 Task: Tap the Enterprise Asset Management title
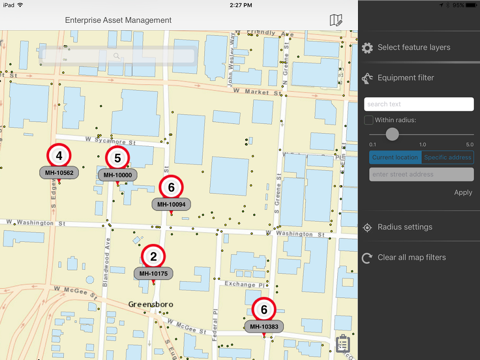coord(118,20)
